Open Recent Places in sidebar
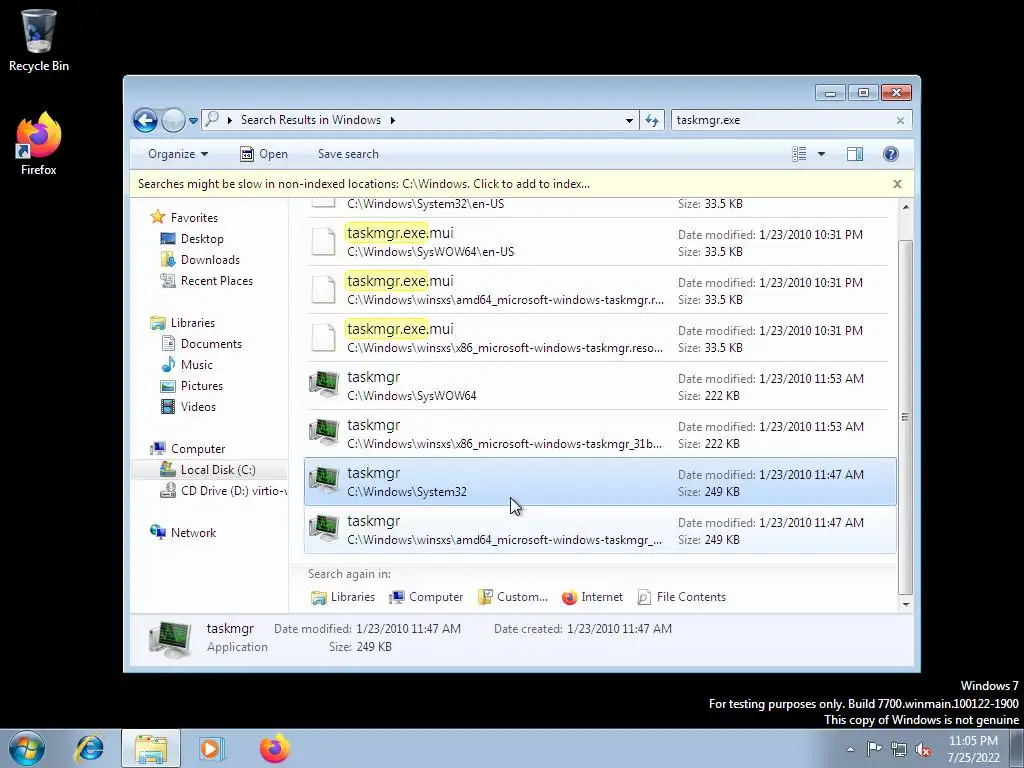1024x768 pixels. point(216,281)
